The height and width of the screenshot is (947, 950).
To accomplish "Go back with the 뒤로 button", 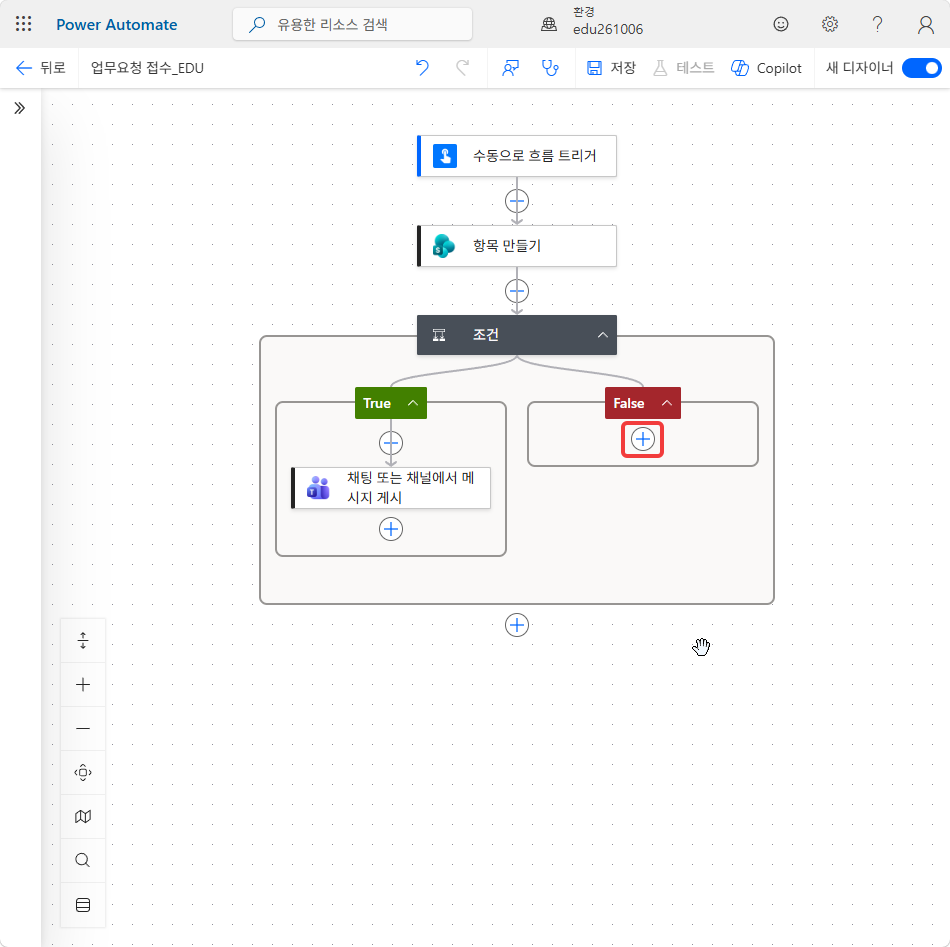I will pyautogui.click(x=40, y=68).
